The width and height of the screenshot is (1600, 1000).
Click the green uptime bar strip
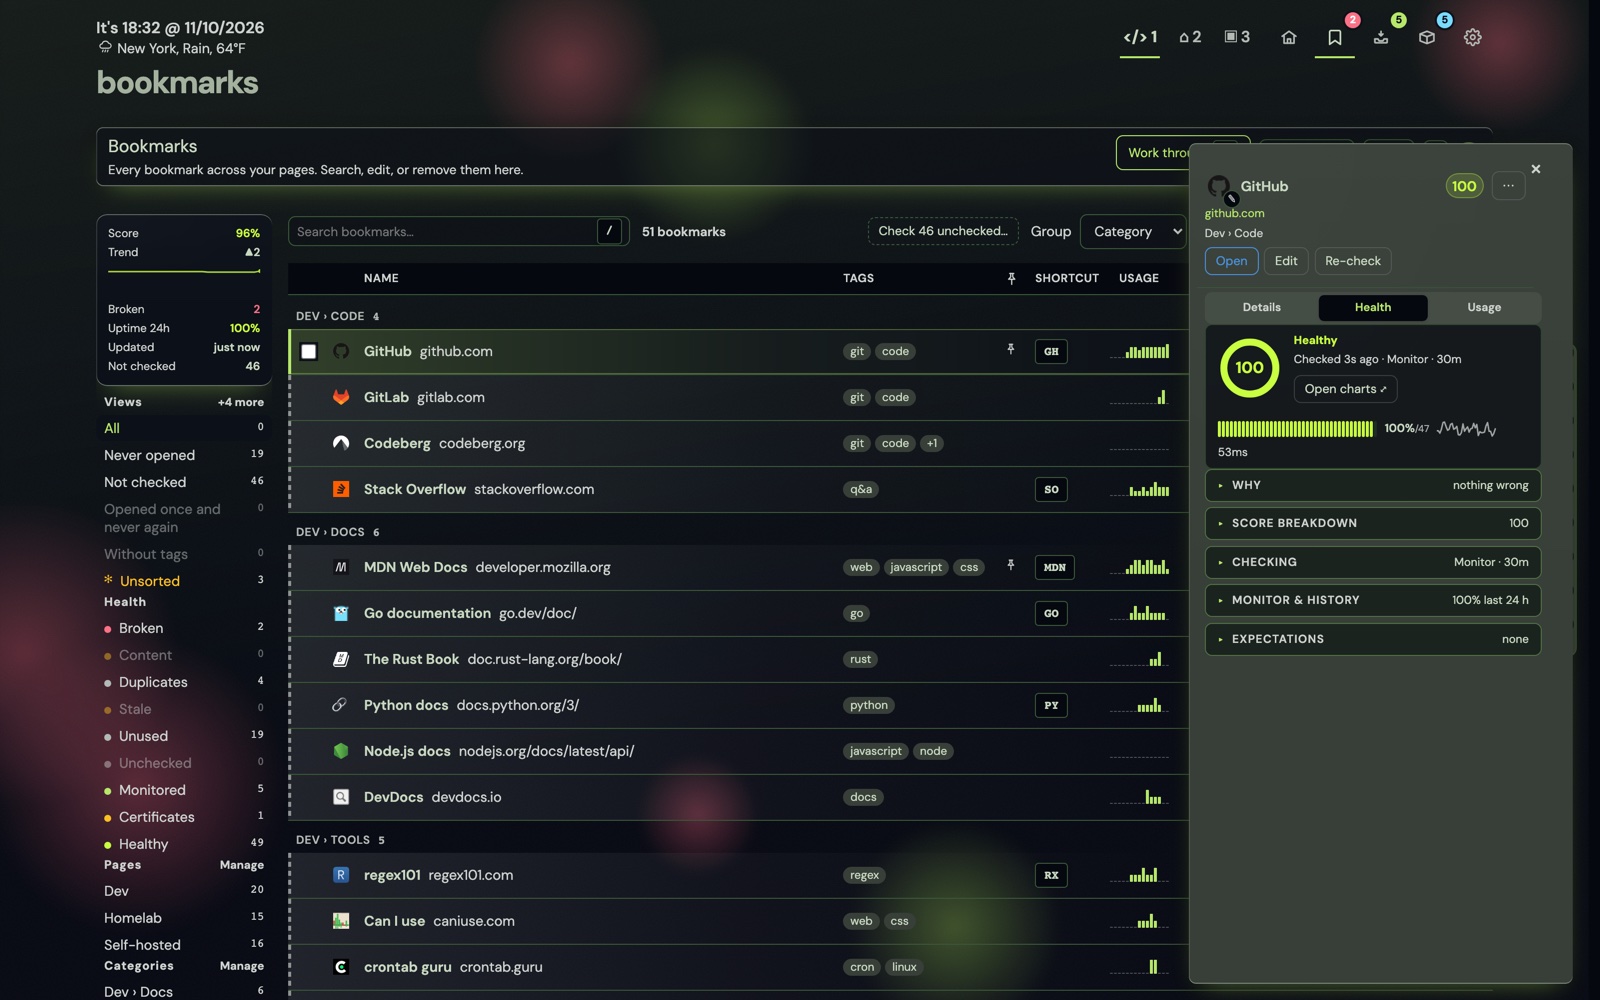click(1295, 429)
